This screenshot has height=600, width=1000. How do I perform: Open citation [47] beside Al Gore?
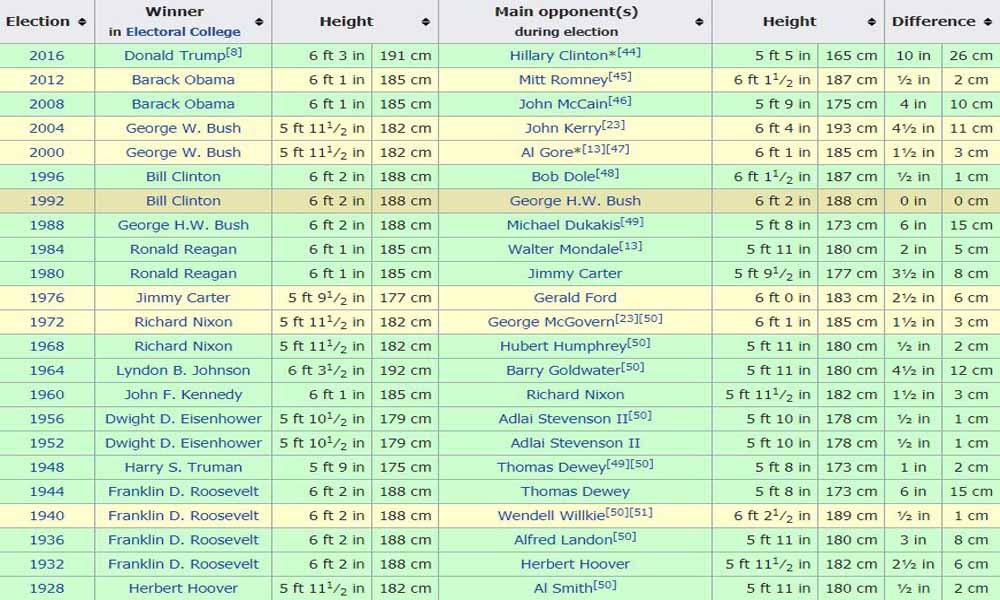click(618, 149)
